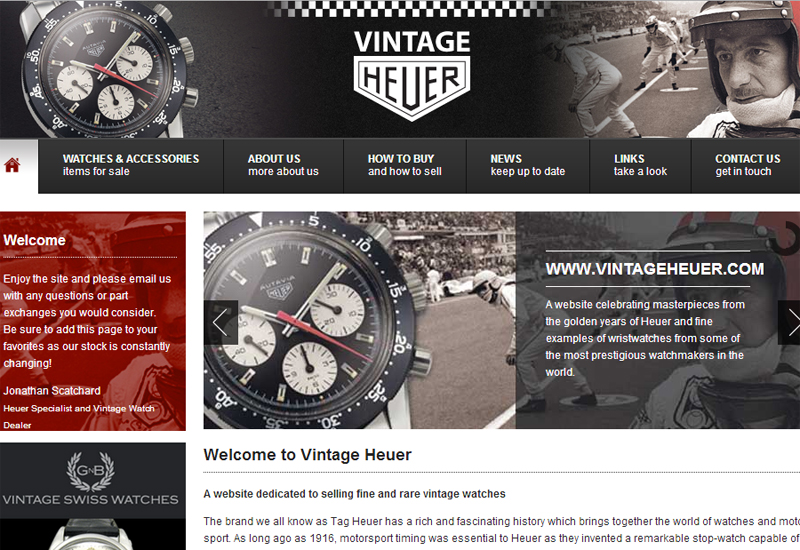The height and width of the screenshot is (550, 800).
Task: Click the GnB laurel wreath emblem
Action: coord(90,471)
